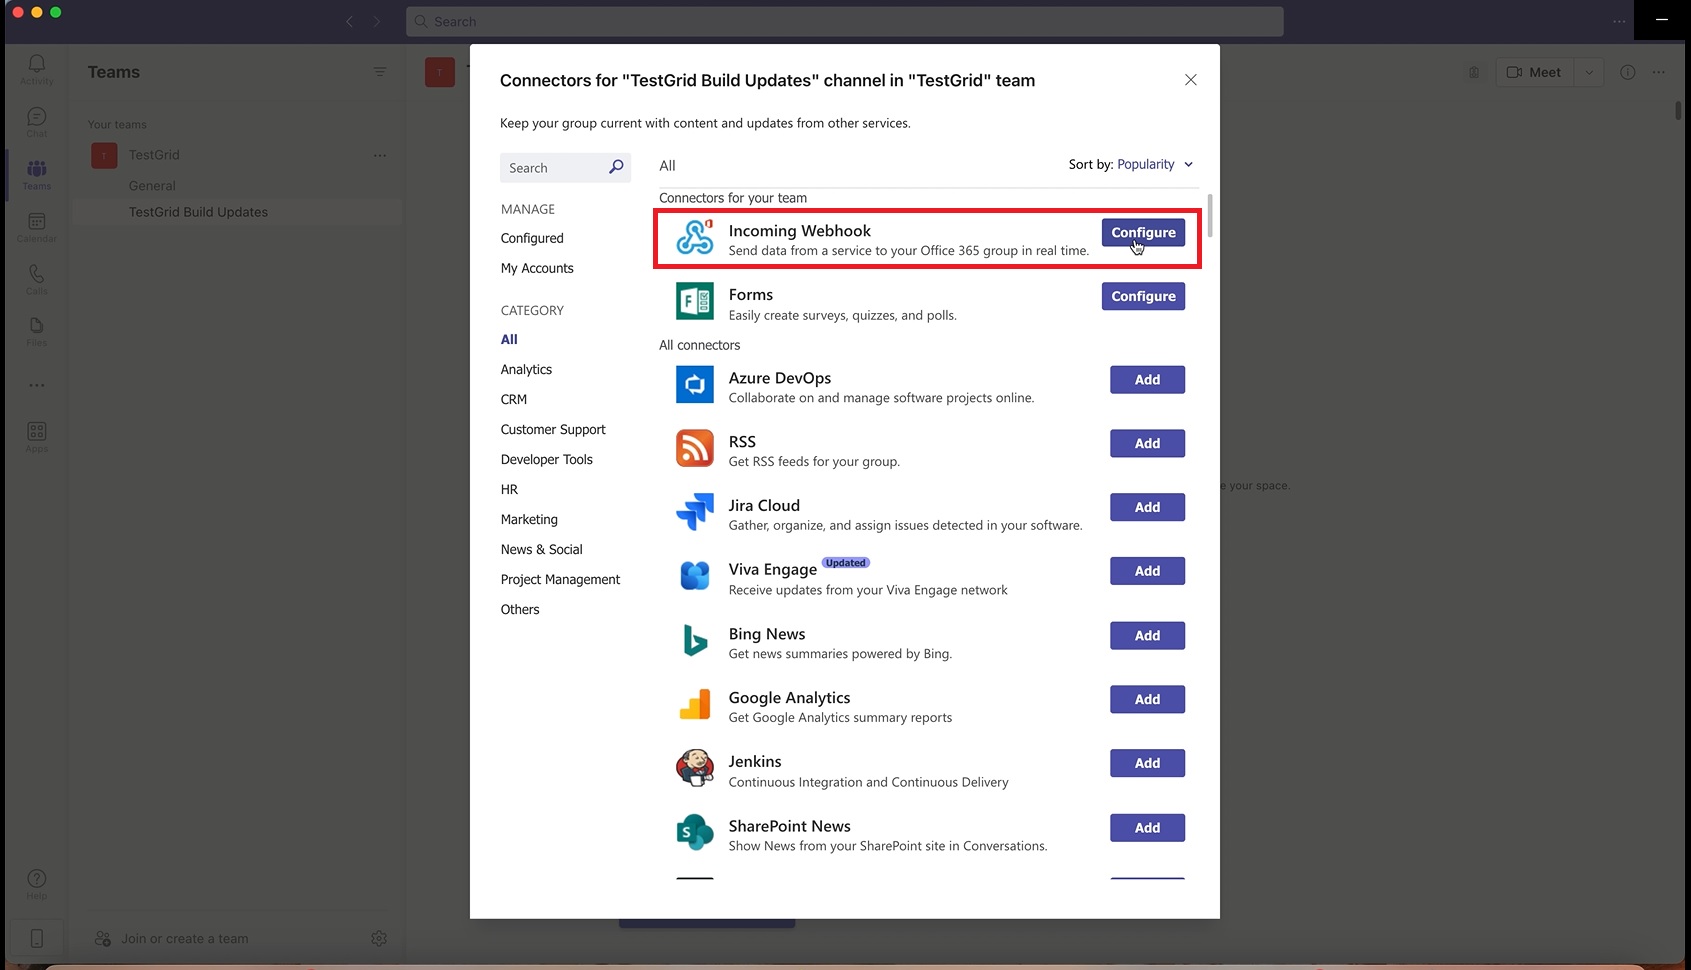1691x970 pixels.
Task: Select the HR category
Action: (x=509, y=489)
